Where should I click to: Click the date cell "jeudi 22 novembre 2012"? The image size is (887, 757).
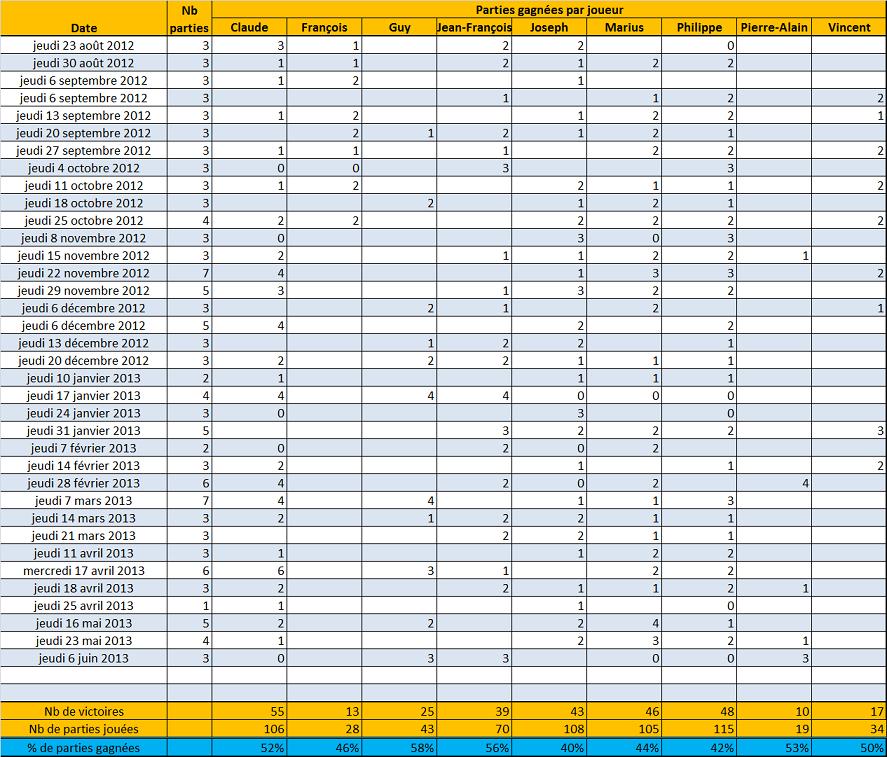84,273
